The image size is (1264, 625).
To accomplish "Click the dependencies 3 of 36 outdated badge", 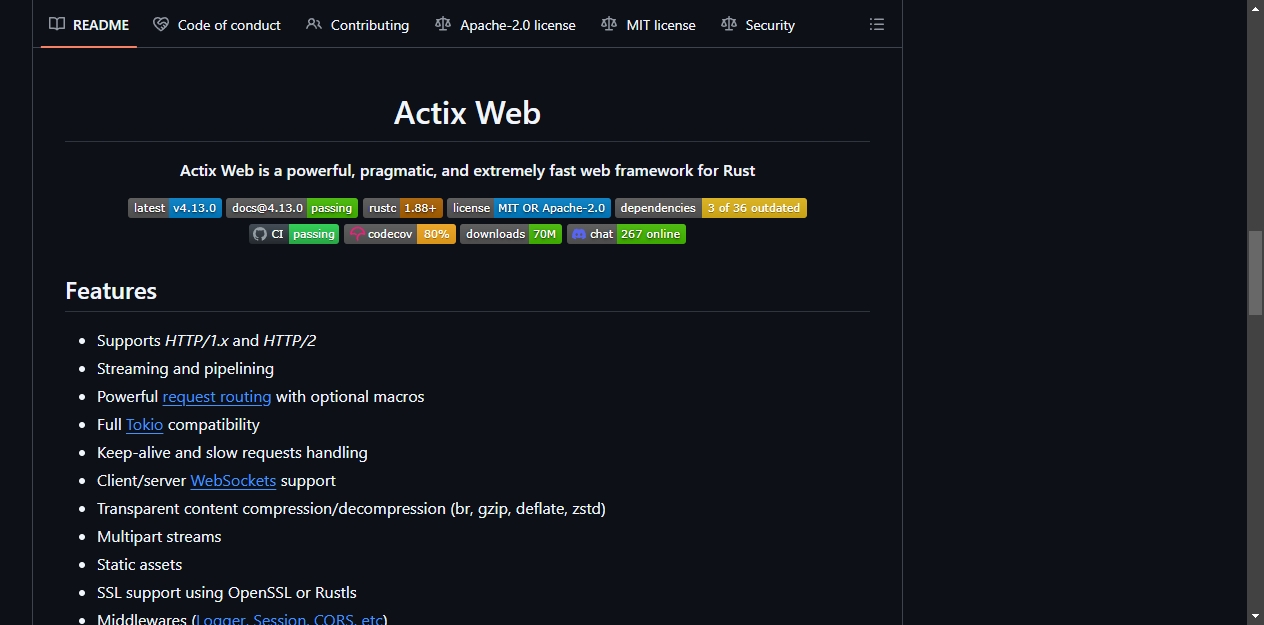I will pyautogui.click(x=711, y=208).
